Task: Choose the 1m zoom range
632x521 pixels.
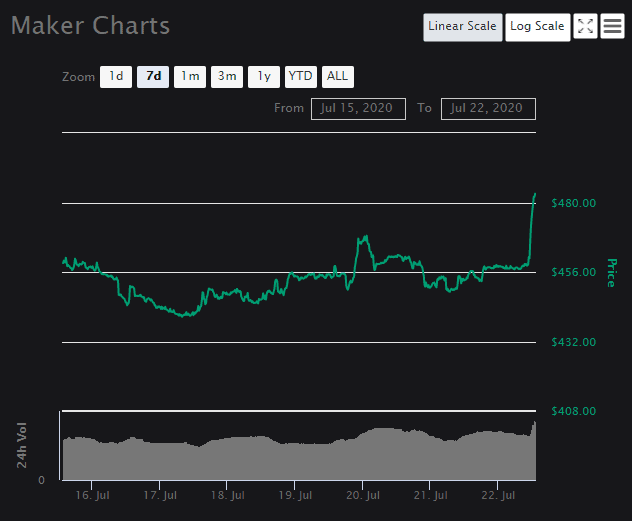Action: point(190,76)
